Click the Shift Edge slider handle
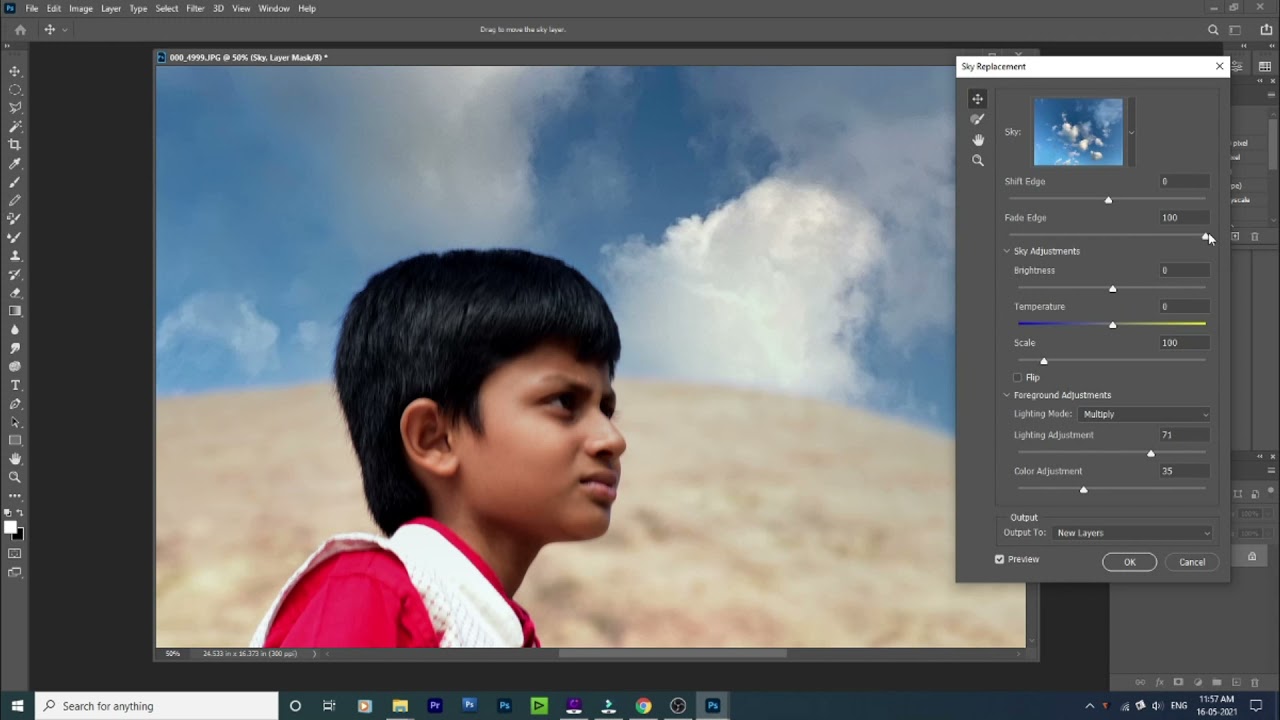 (1108, 200)
